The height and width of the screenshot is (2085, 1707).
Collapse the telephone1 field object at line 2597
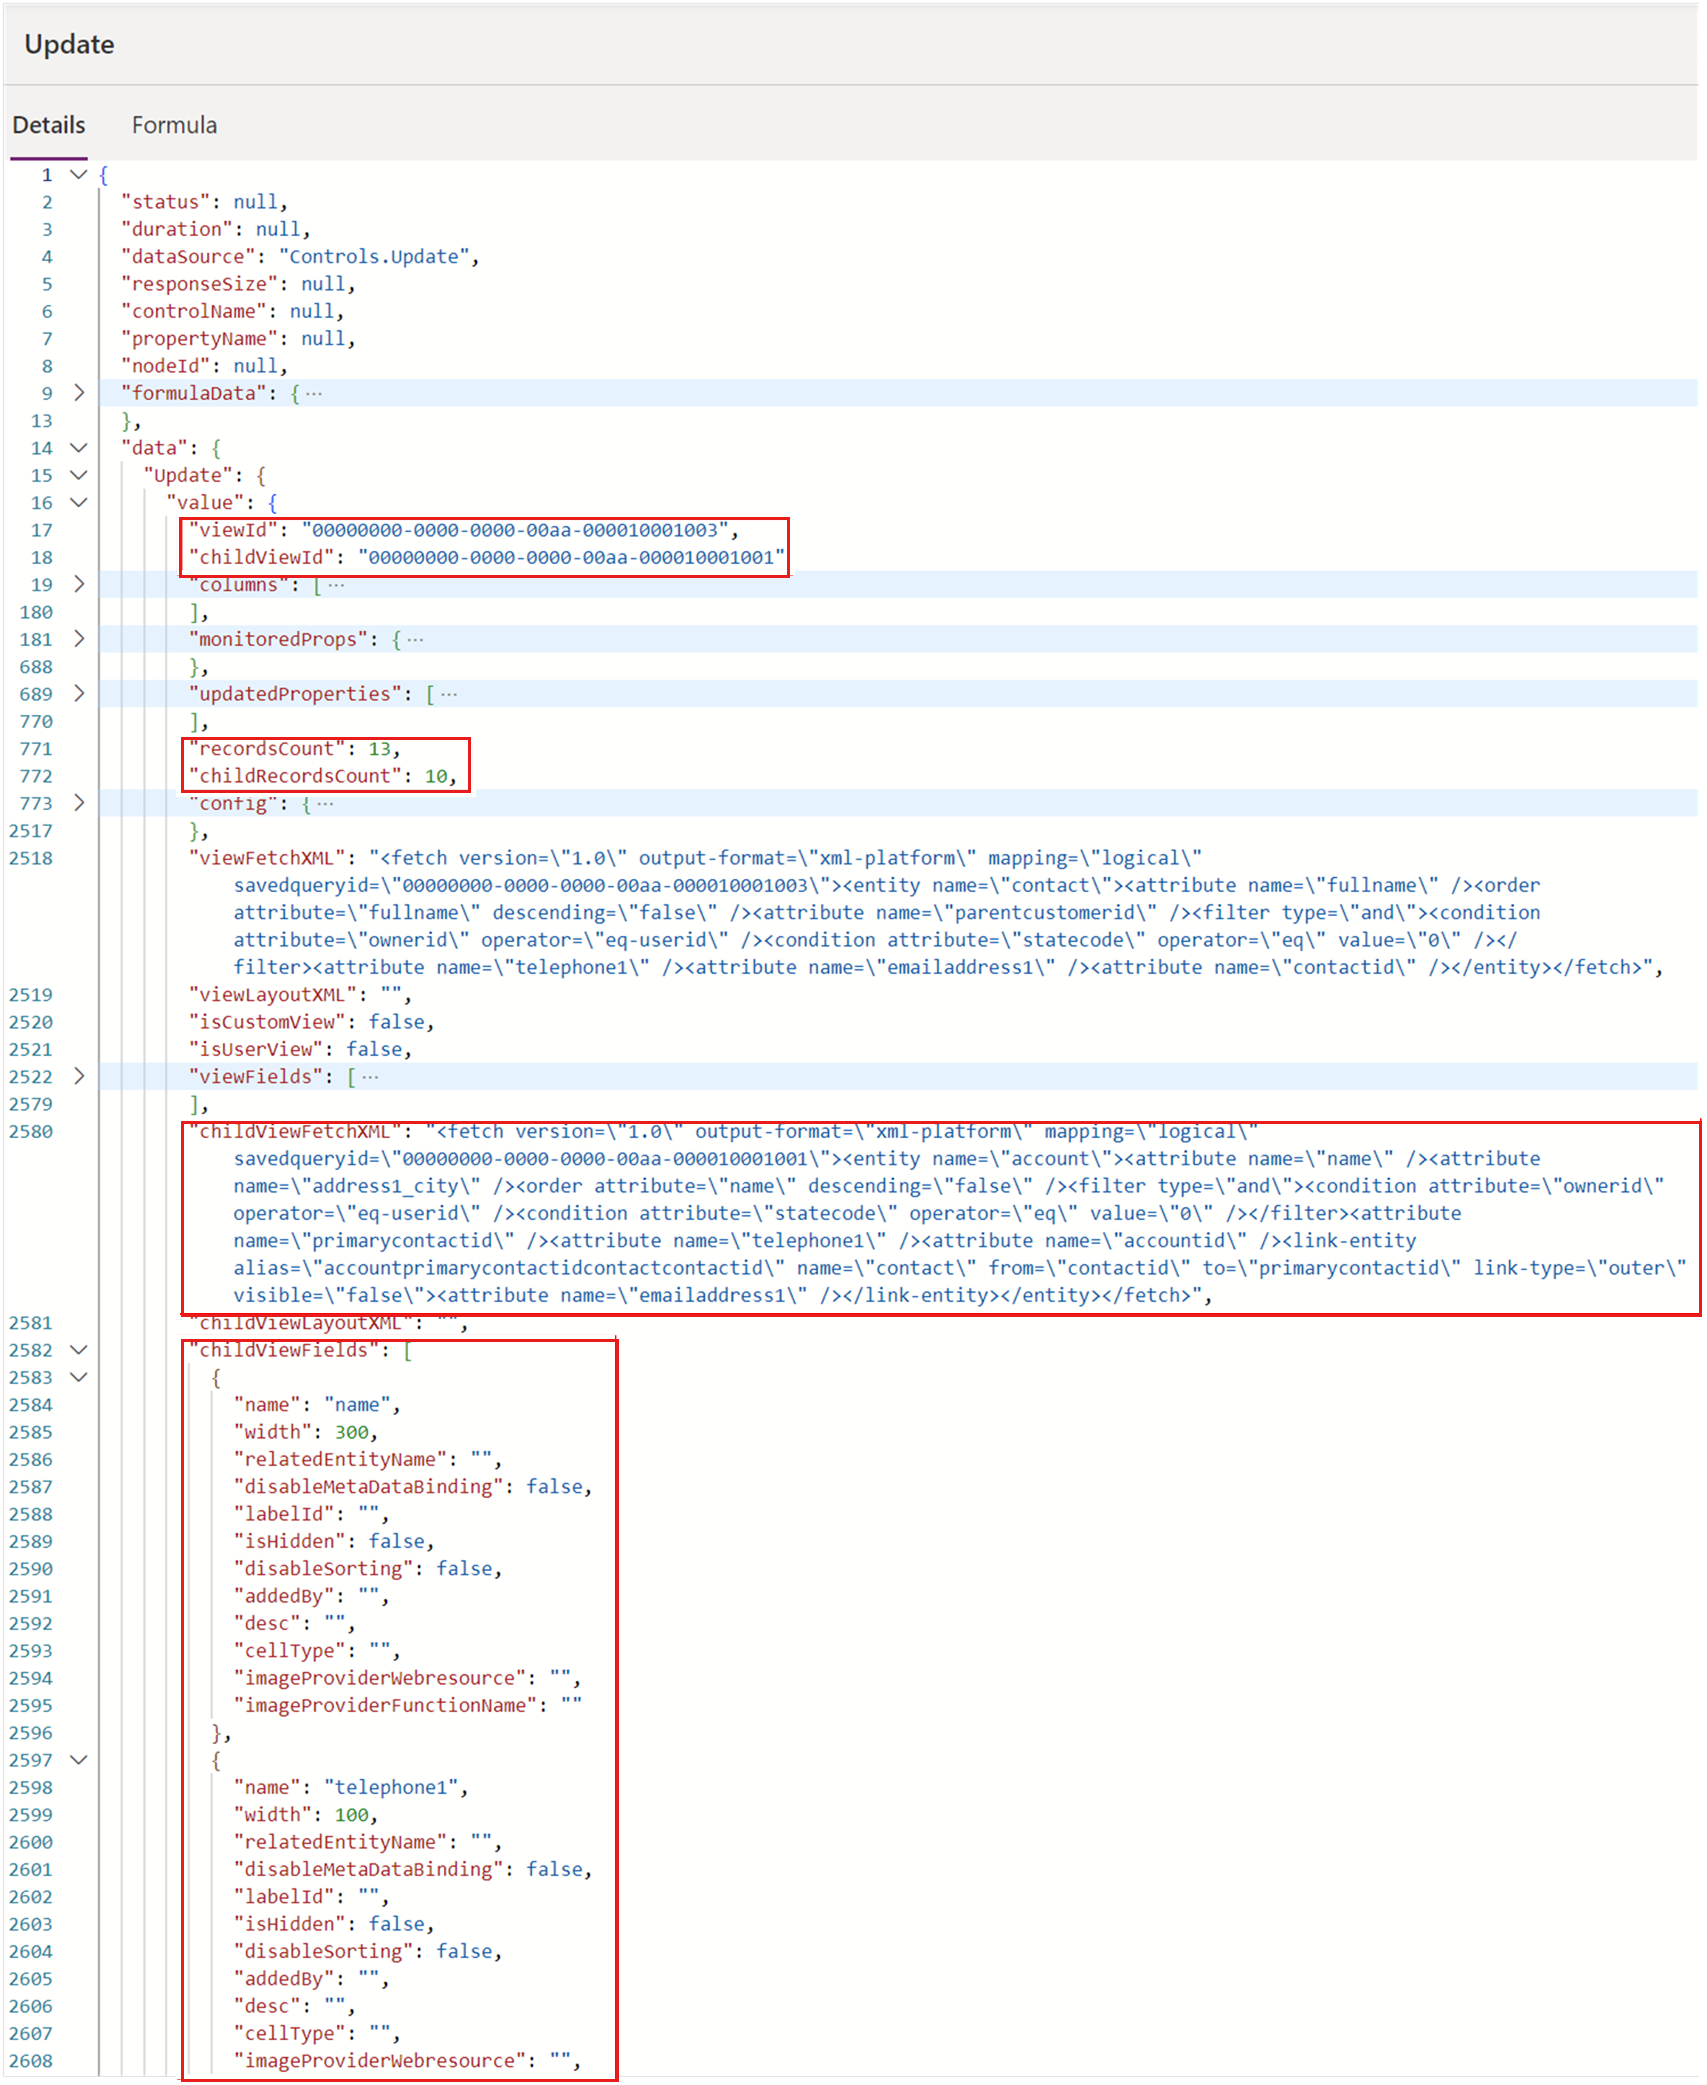tap(79, 1760)
